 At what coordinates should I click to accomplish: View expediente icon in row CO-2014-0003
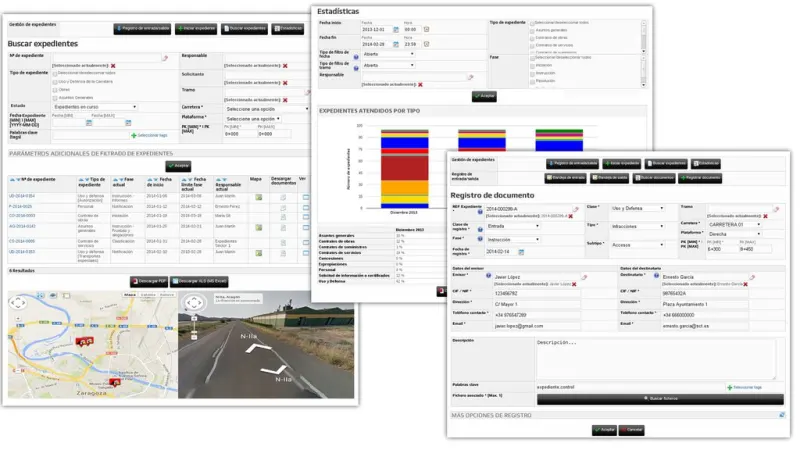point(306,217)
